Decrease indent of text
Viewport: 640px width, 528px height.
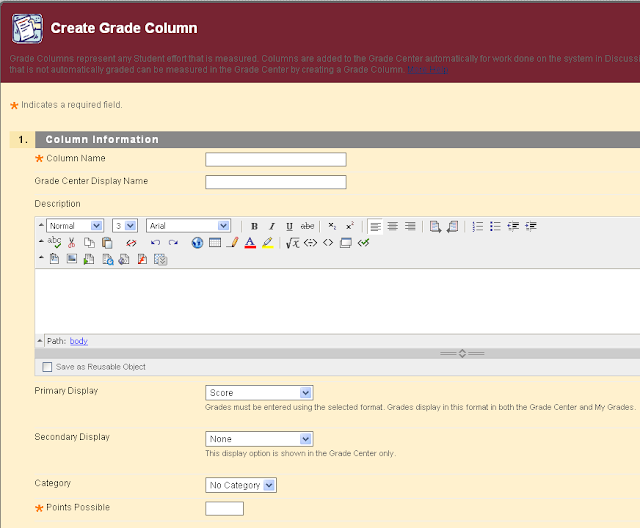[x=513, y=226]
